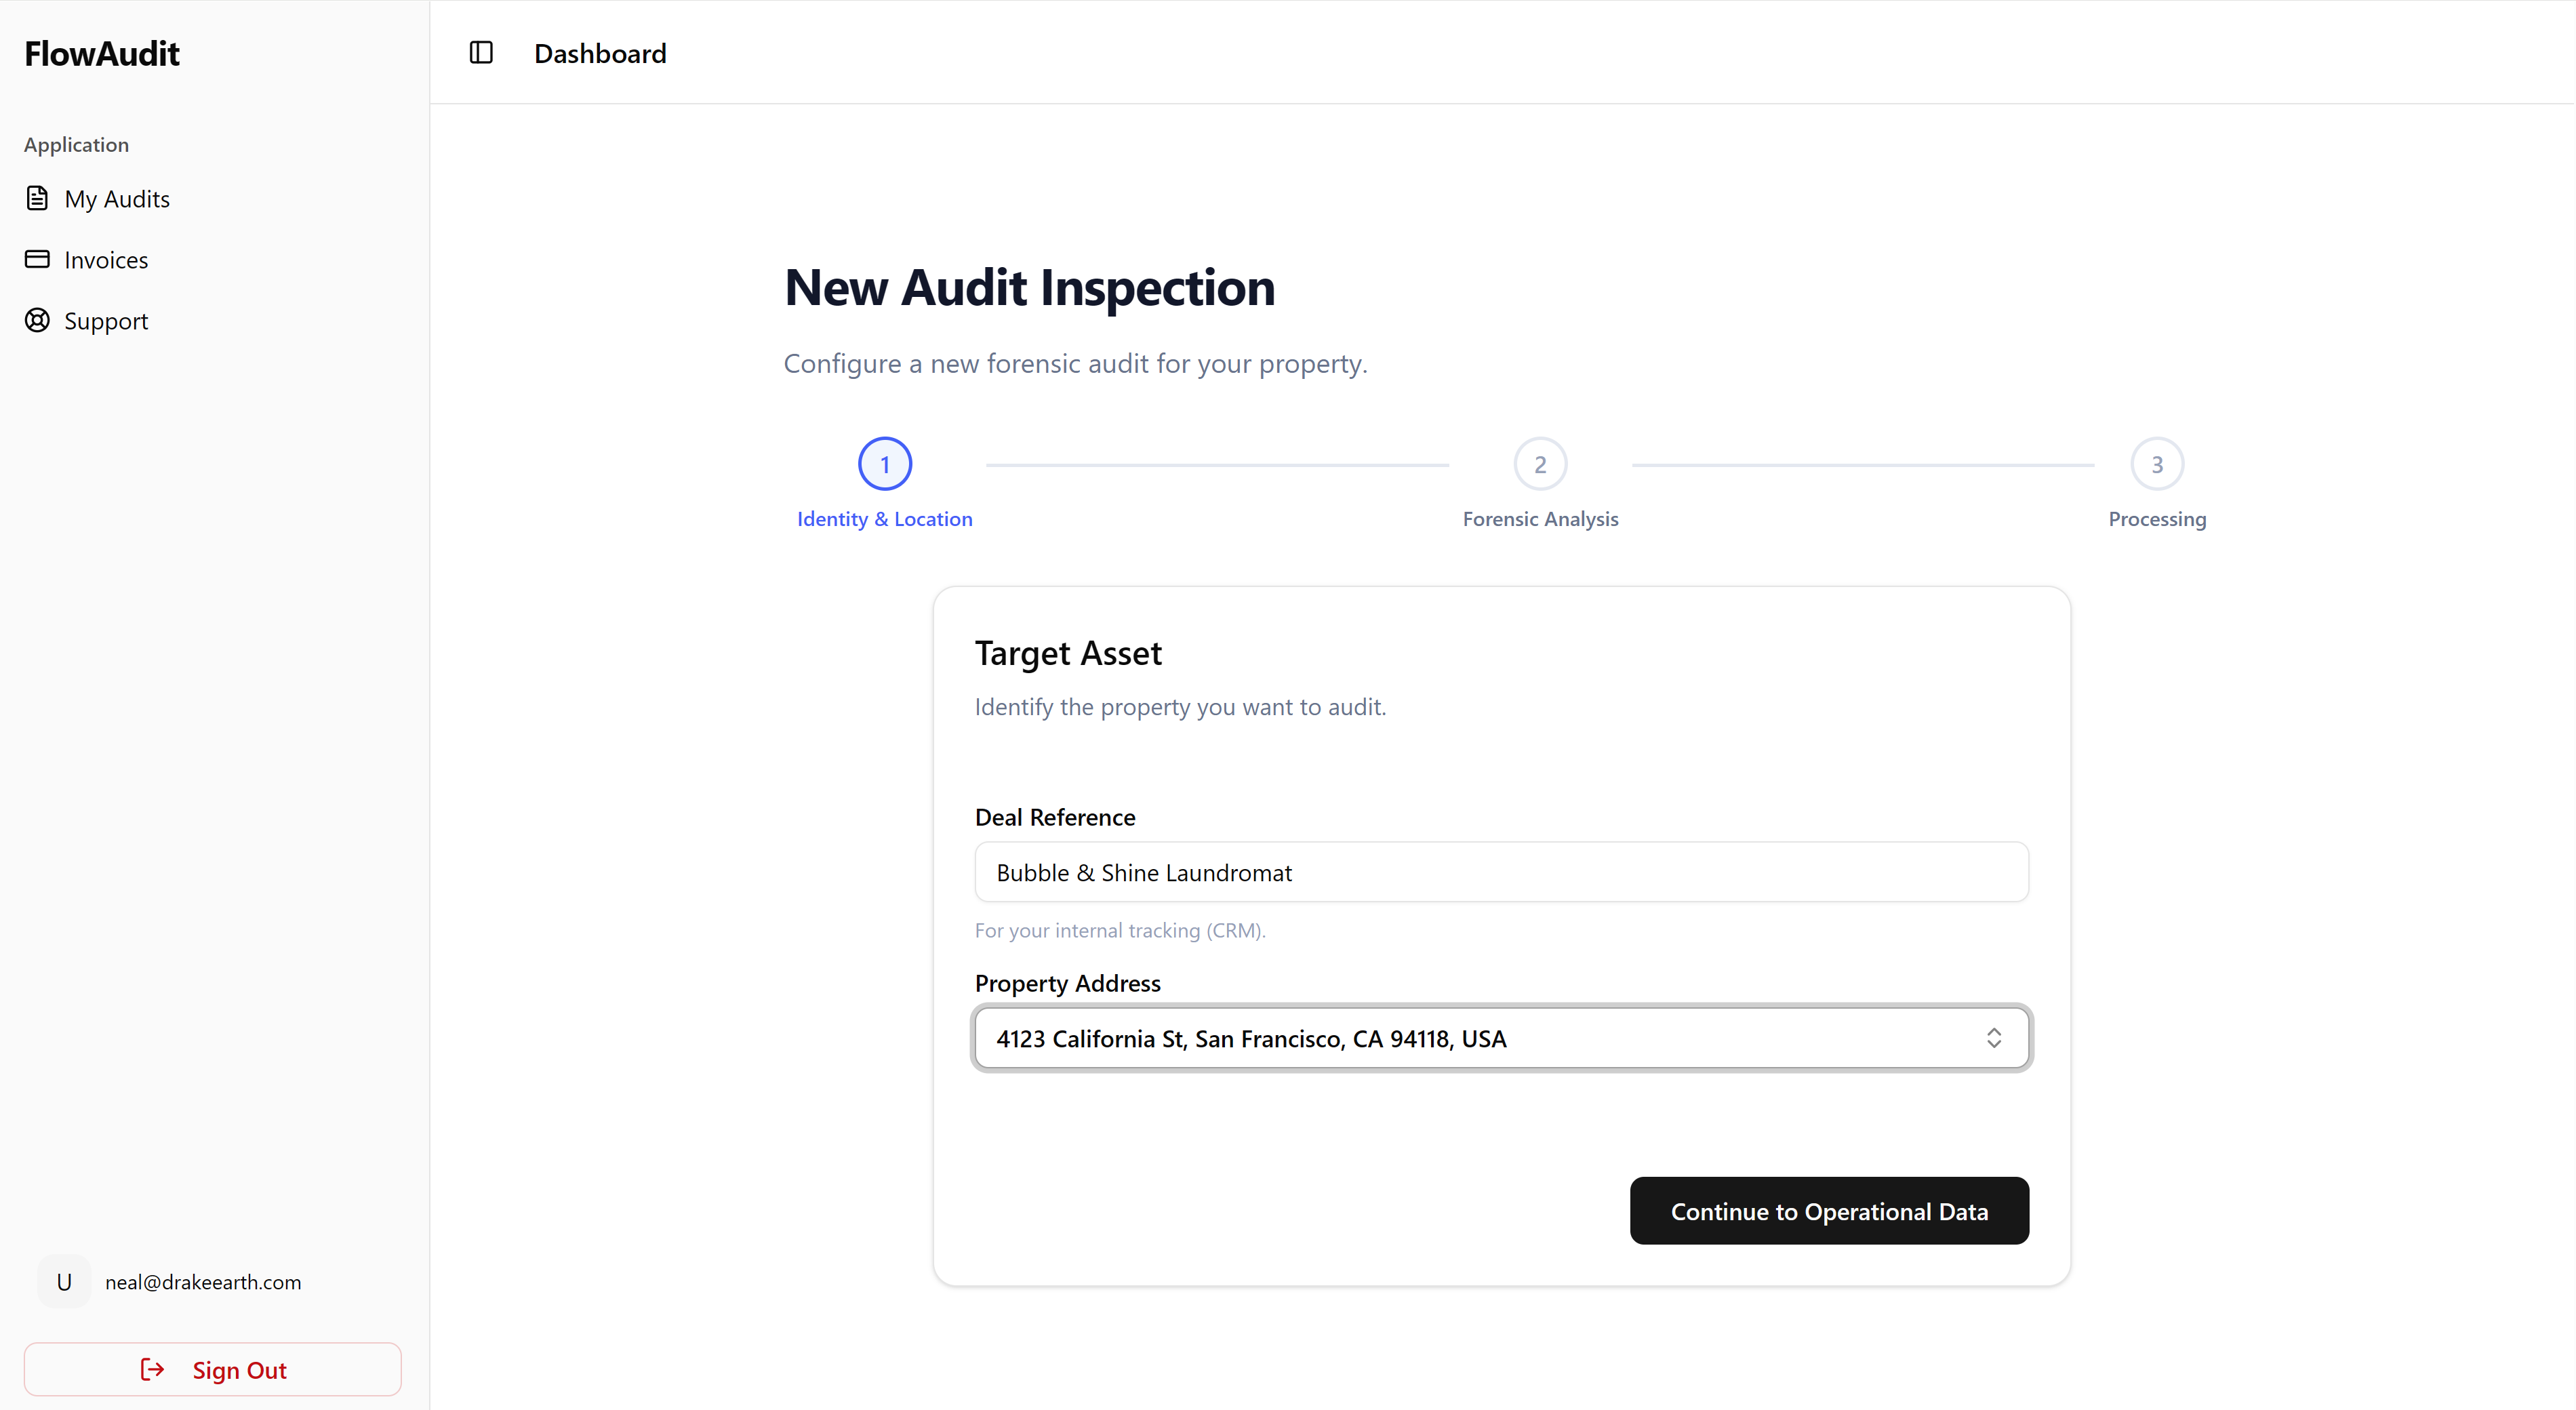Click the Support lifebuoy icon

37,320
